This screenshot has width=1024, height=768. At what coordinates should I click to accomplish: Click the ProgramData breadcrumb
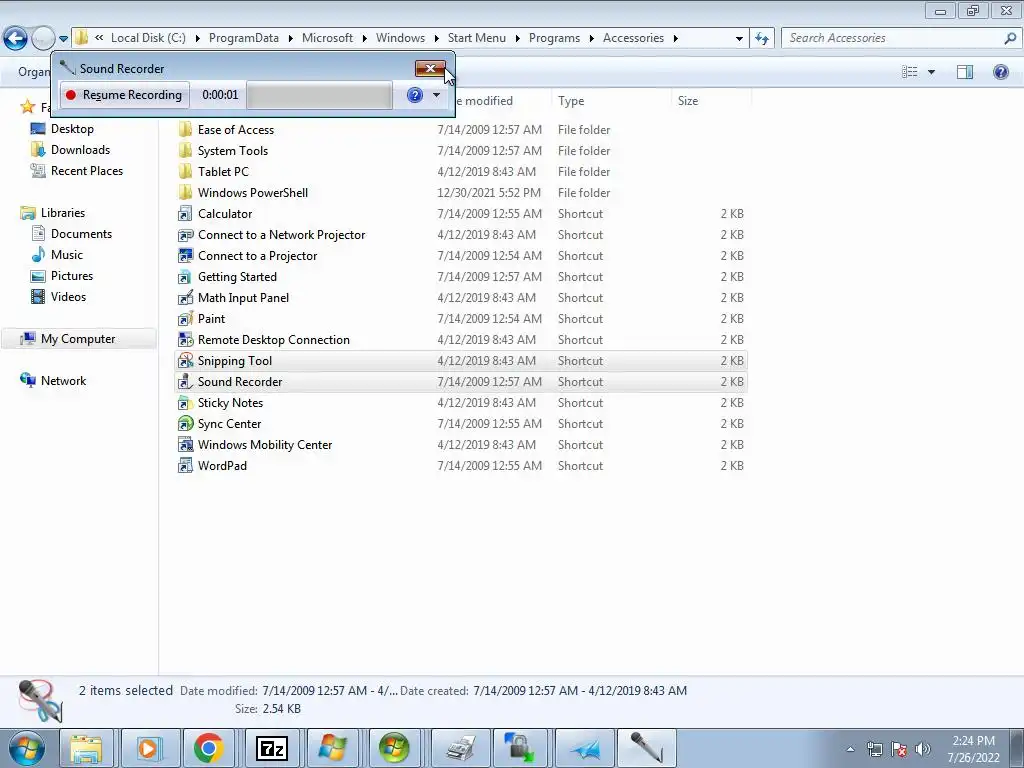point(244,38)
